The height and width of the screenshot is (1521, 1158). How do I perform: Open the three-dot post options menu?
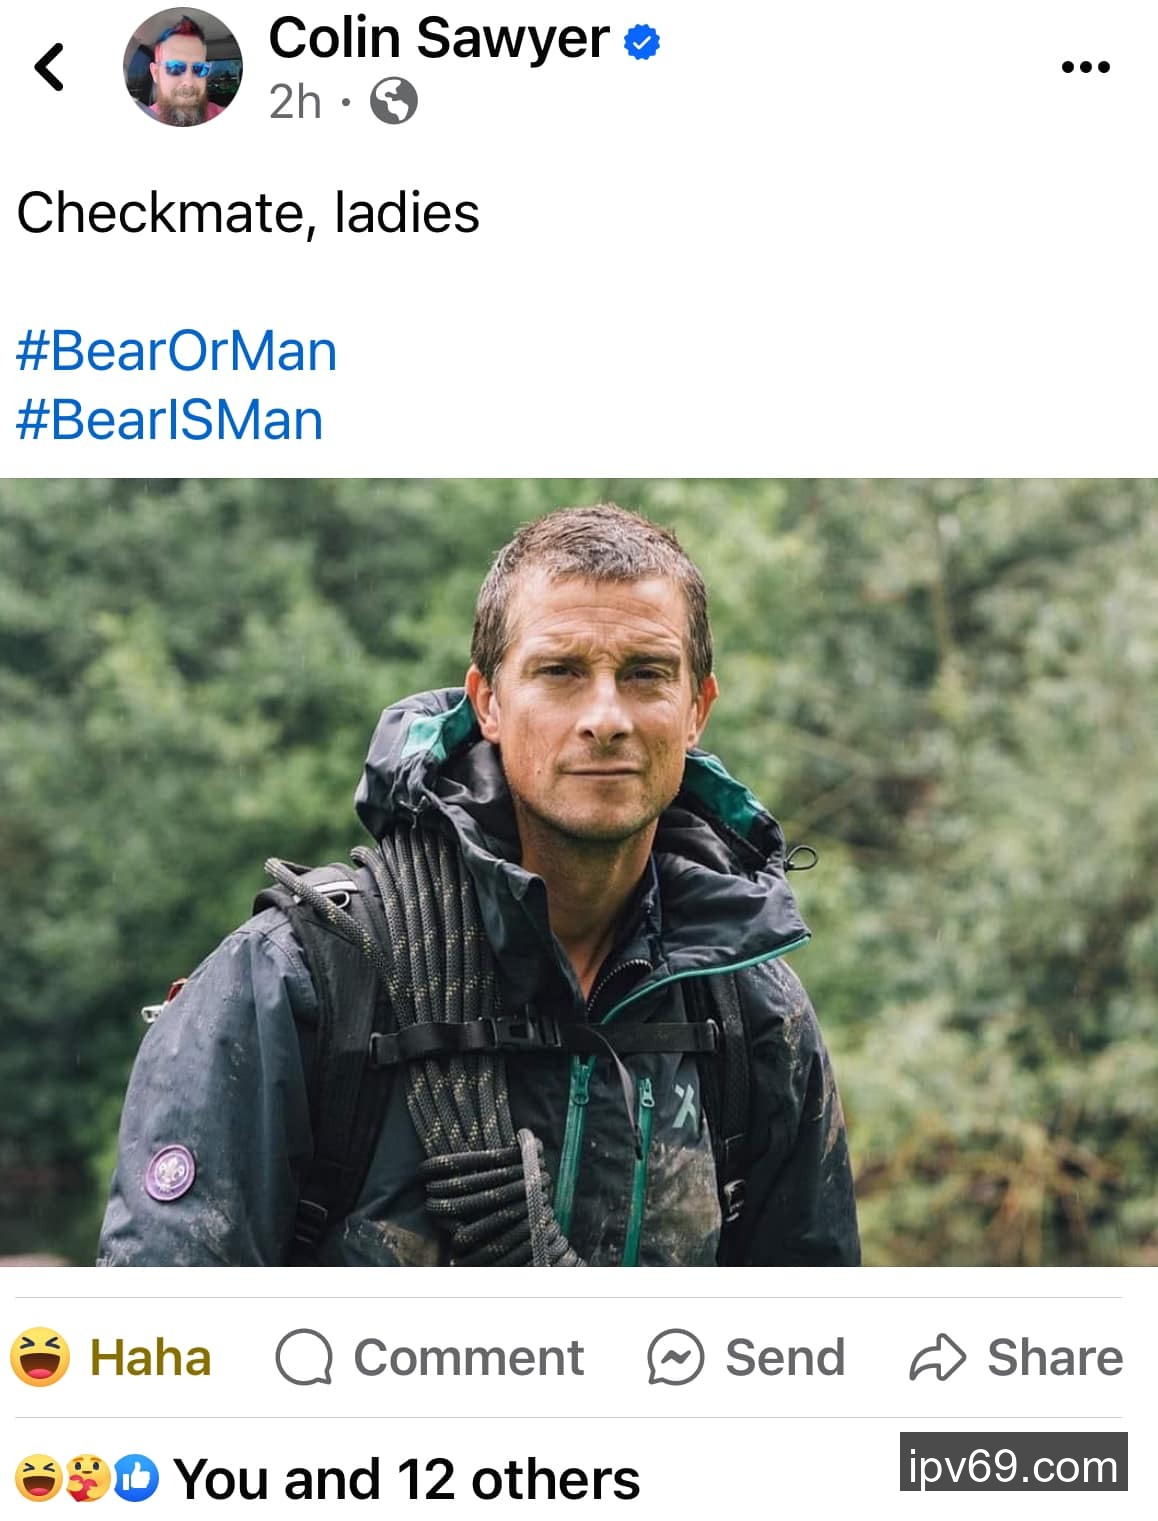tap(1085, 68)
